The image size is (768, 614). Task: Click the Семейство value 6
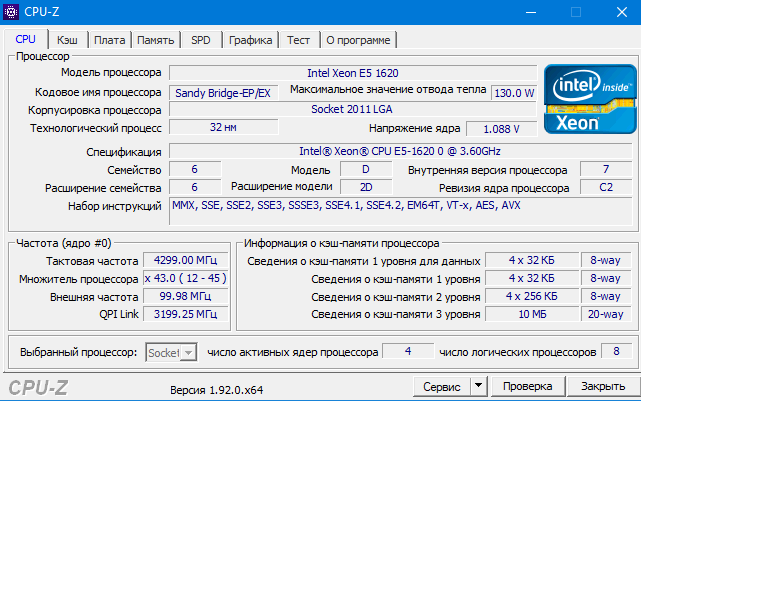[x=194, y=169]
